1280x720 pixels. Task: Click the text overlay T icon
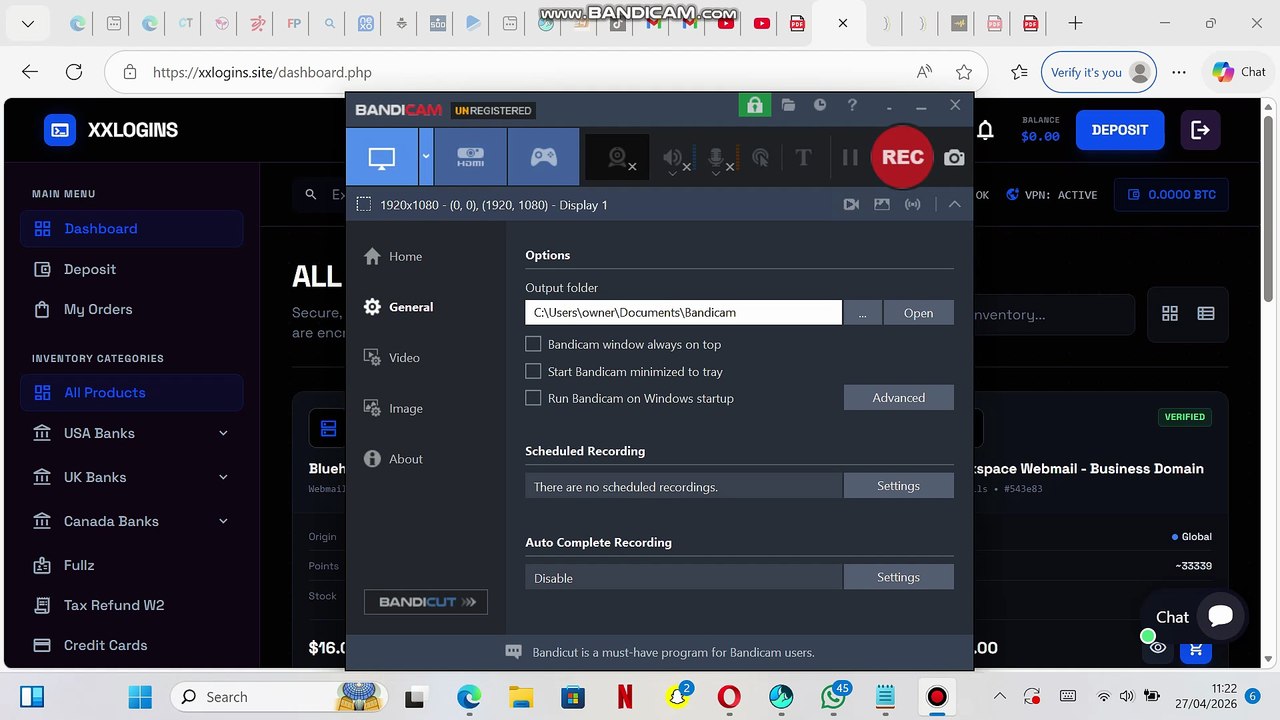(803, 157)
